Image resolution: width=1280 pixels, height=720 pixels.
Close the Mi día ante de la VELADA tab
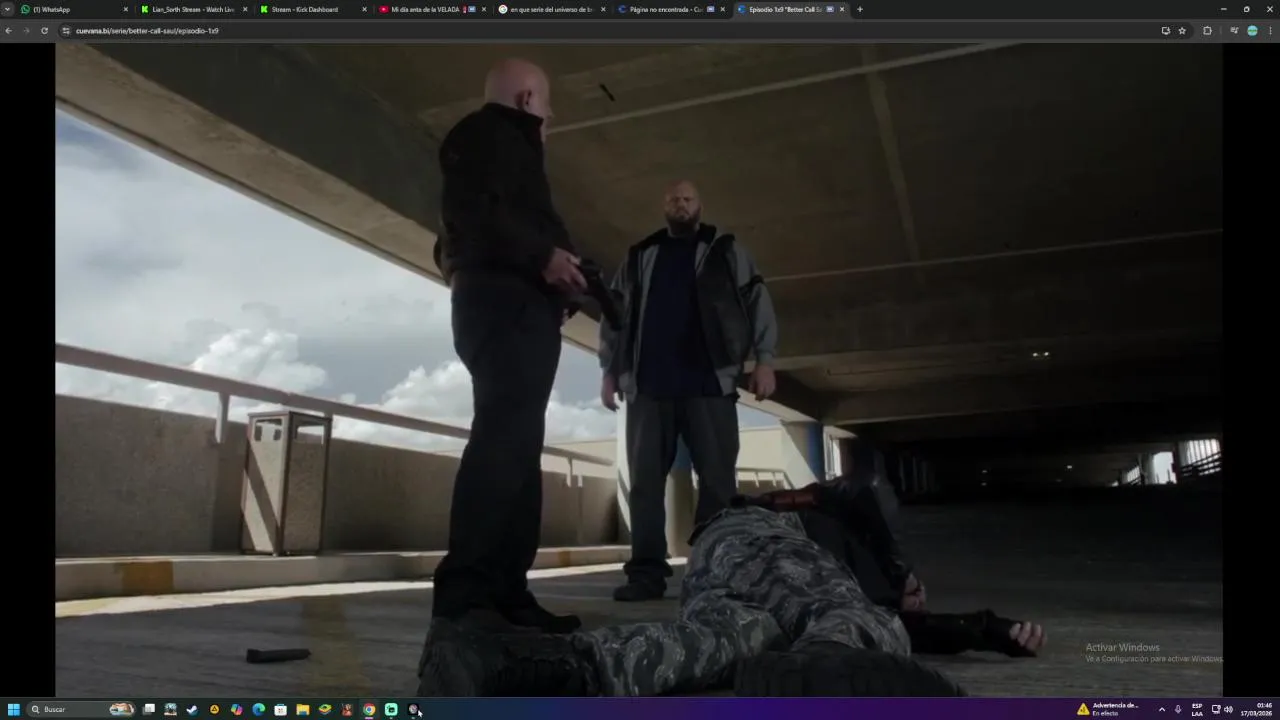tap(484, 9)
